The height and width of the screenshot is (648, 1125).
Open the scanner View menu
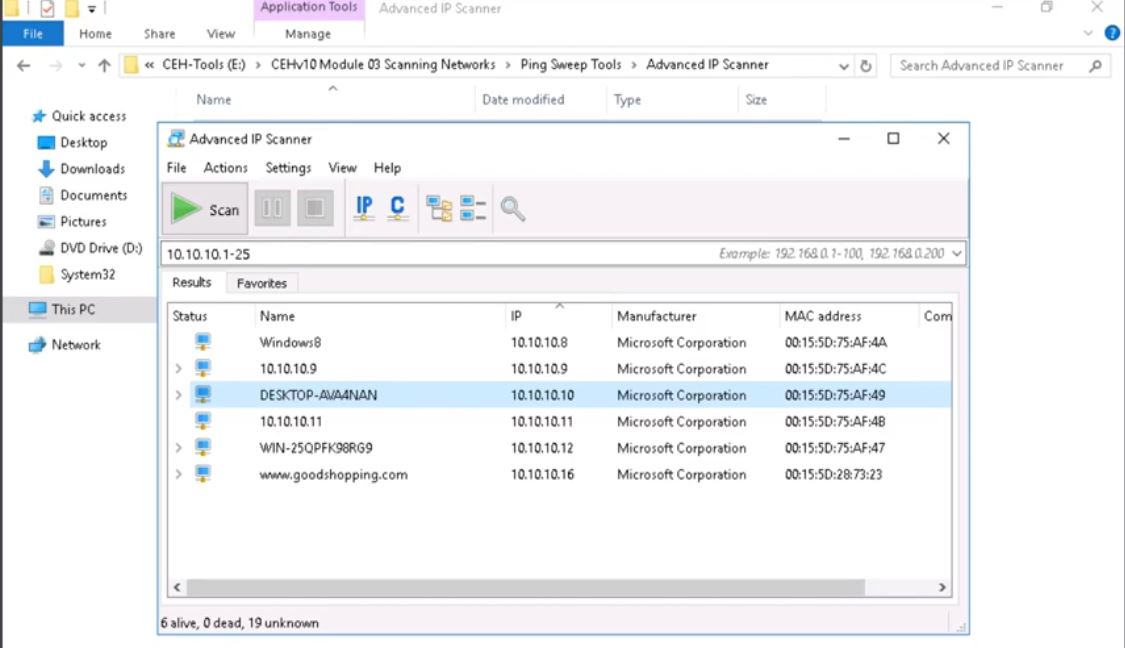[x=342, y=168]
